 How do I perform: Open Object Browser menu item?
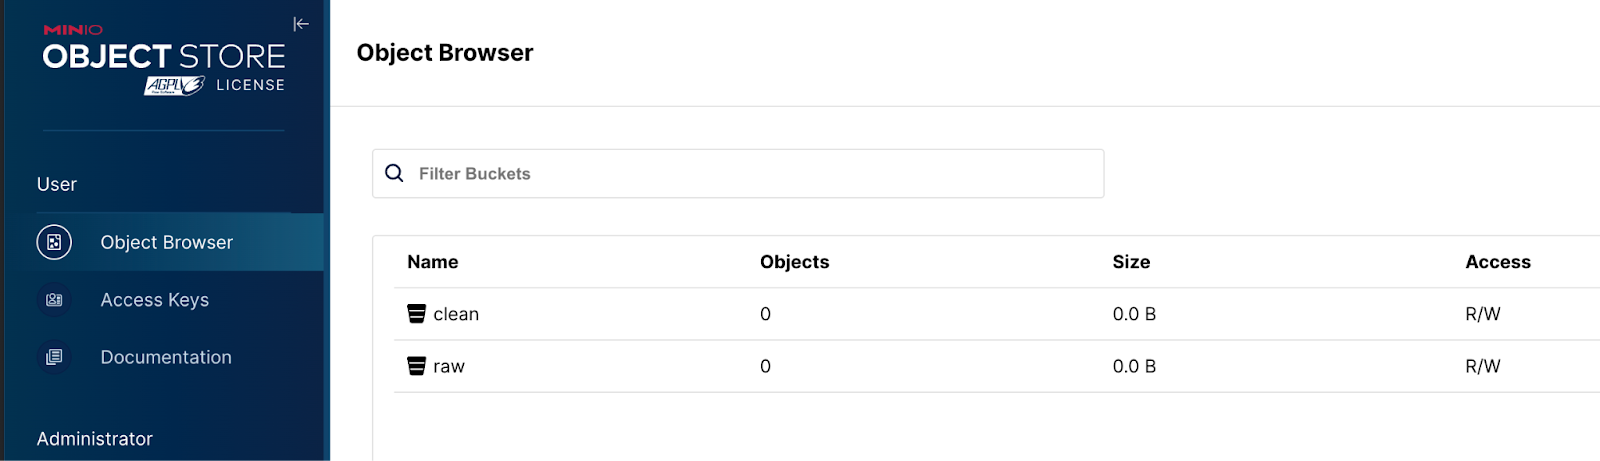pyautogui.click(x=166, y=242)
